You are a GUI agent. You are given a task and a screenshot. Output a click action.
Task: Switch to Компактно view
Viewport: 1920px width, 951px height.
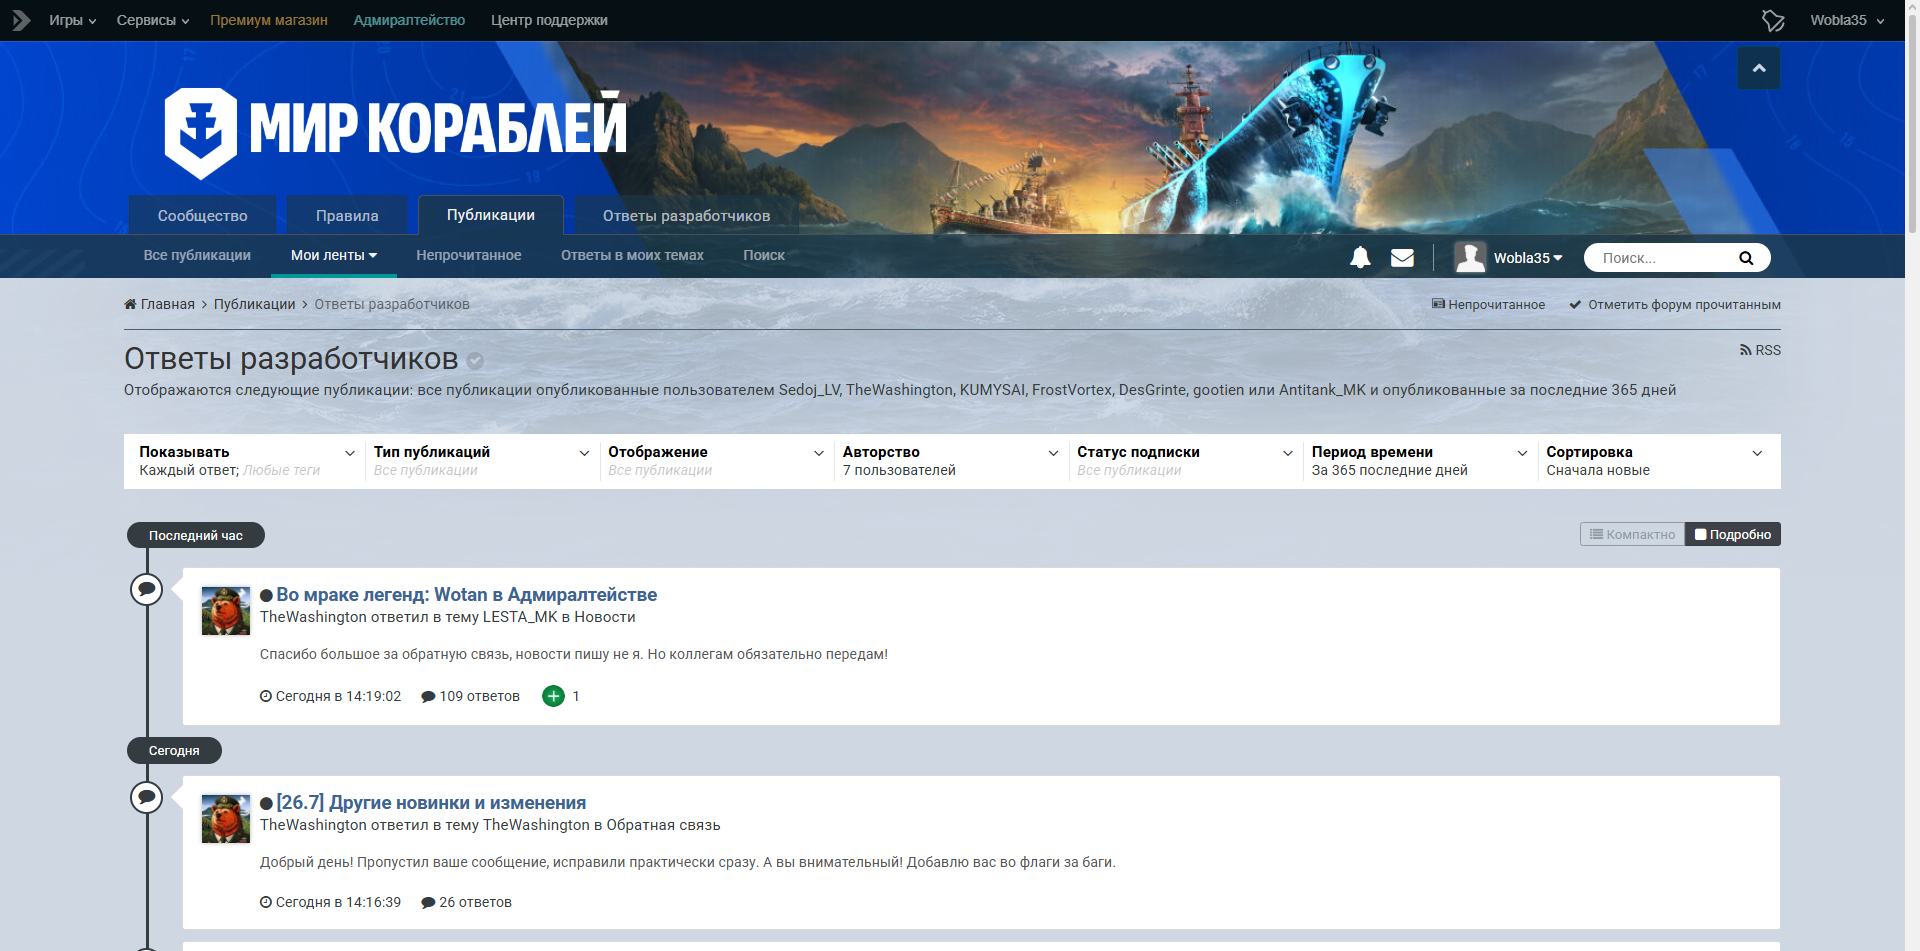pyautogui.click(x=1633, y=535)
